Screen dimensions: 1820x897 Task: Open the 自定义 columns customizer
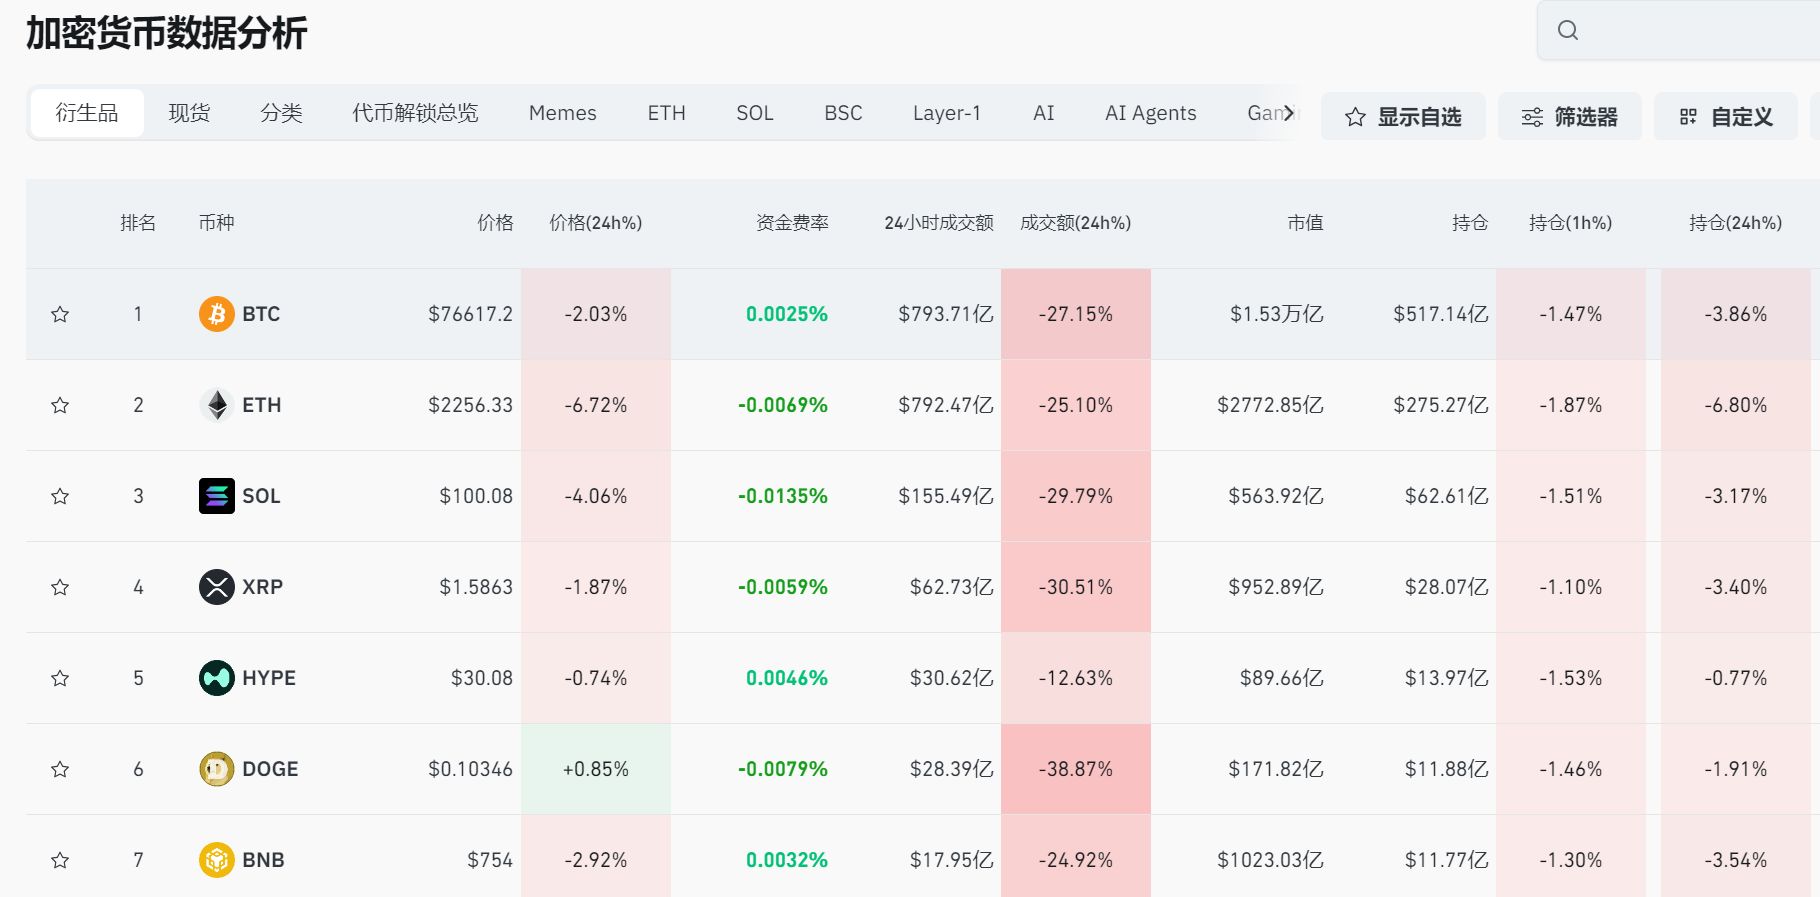pyautogui.click(x=1725, y=117)
